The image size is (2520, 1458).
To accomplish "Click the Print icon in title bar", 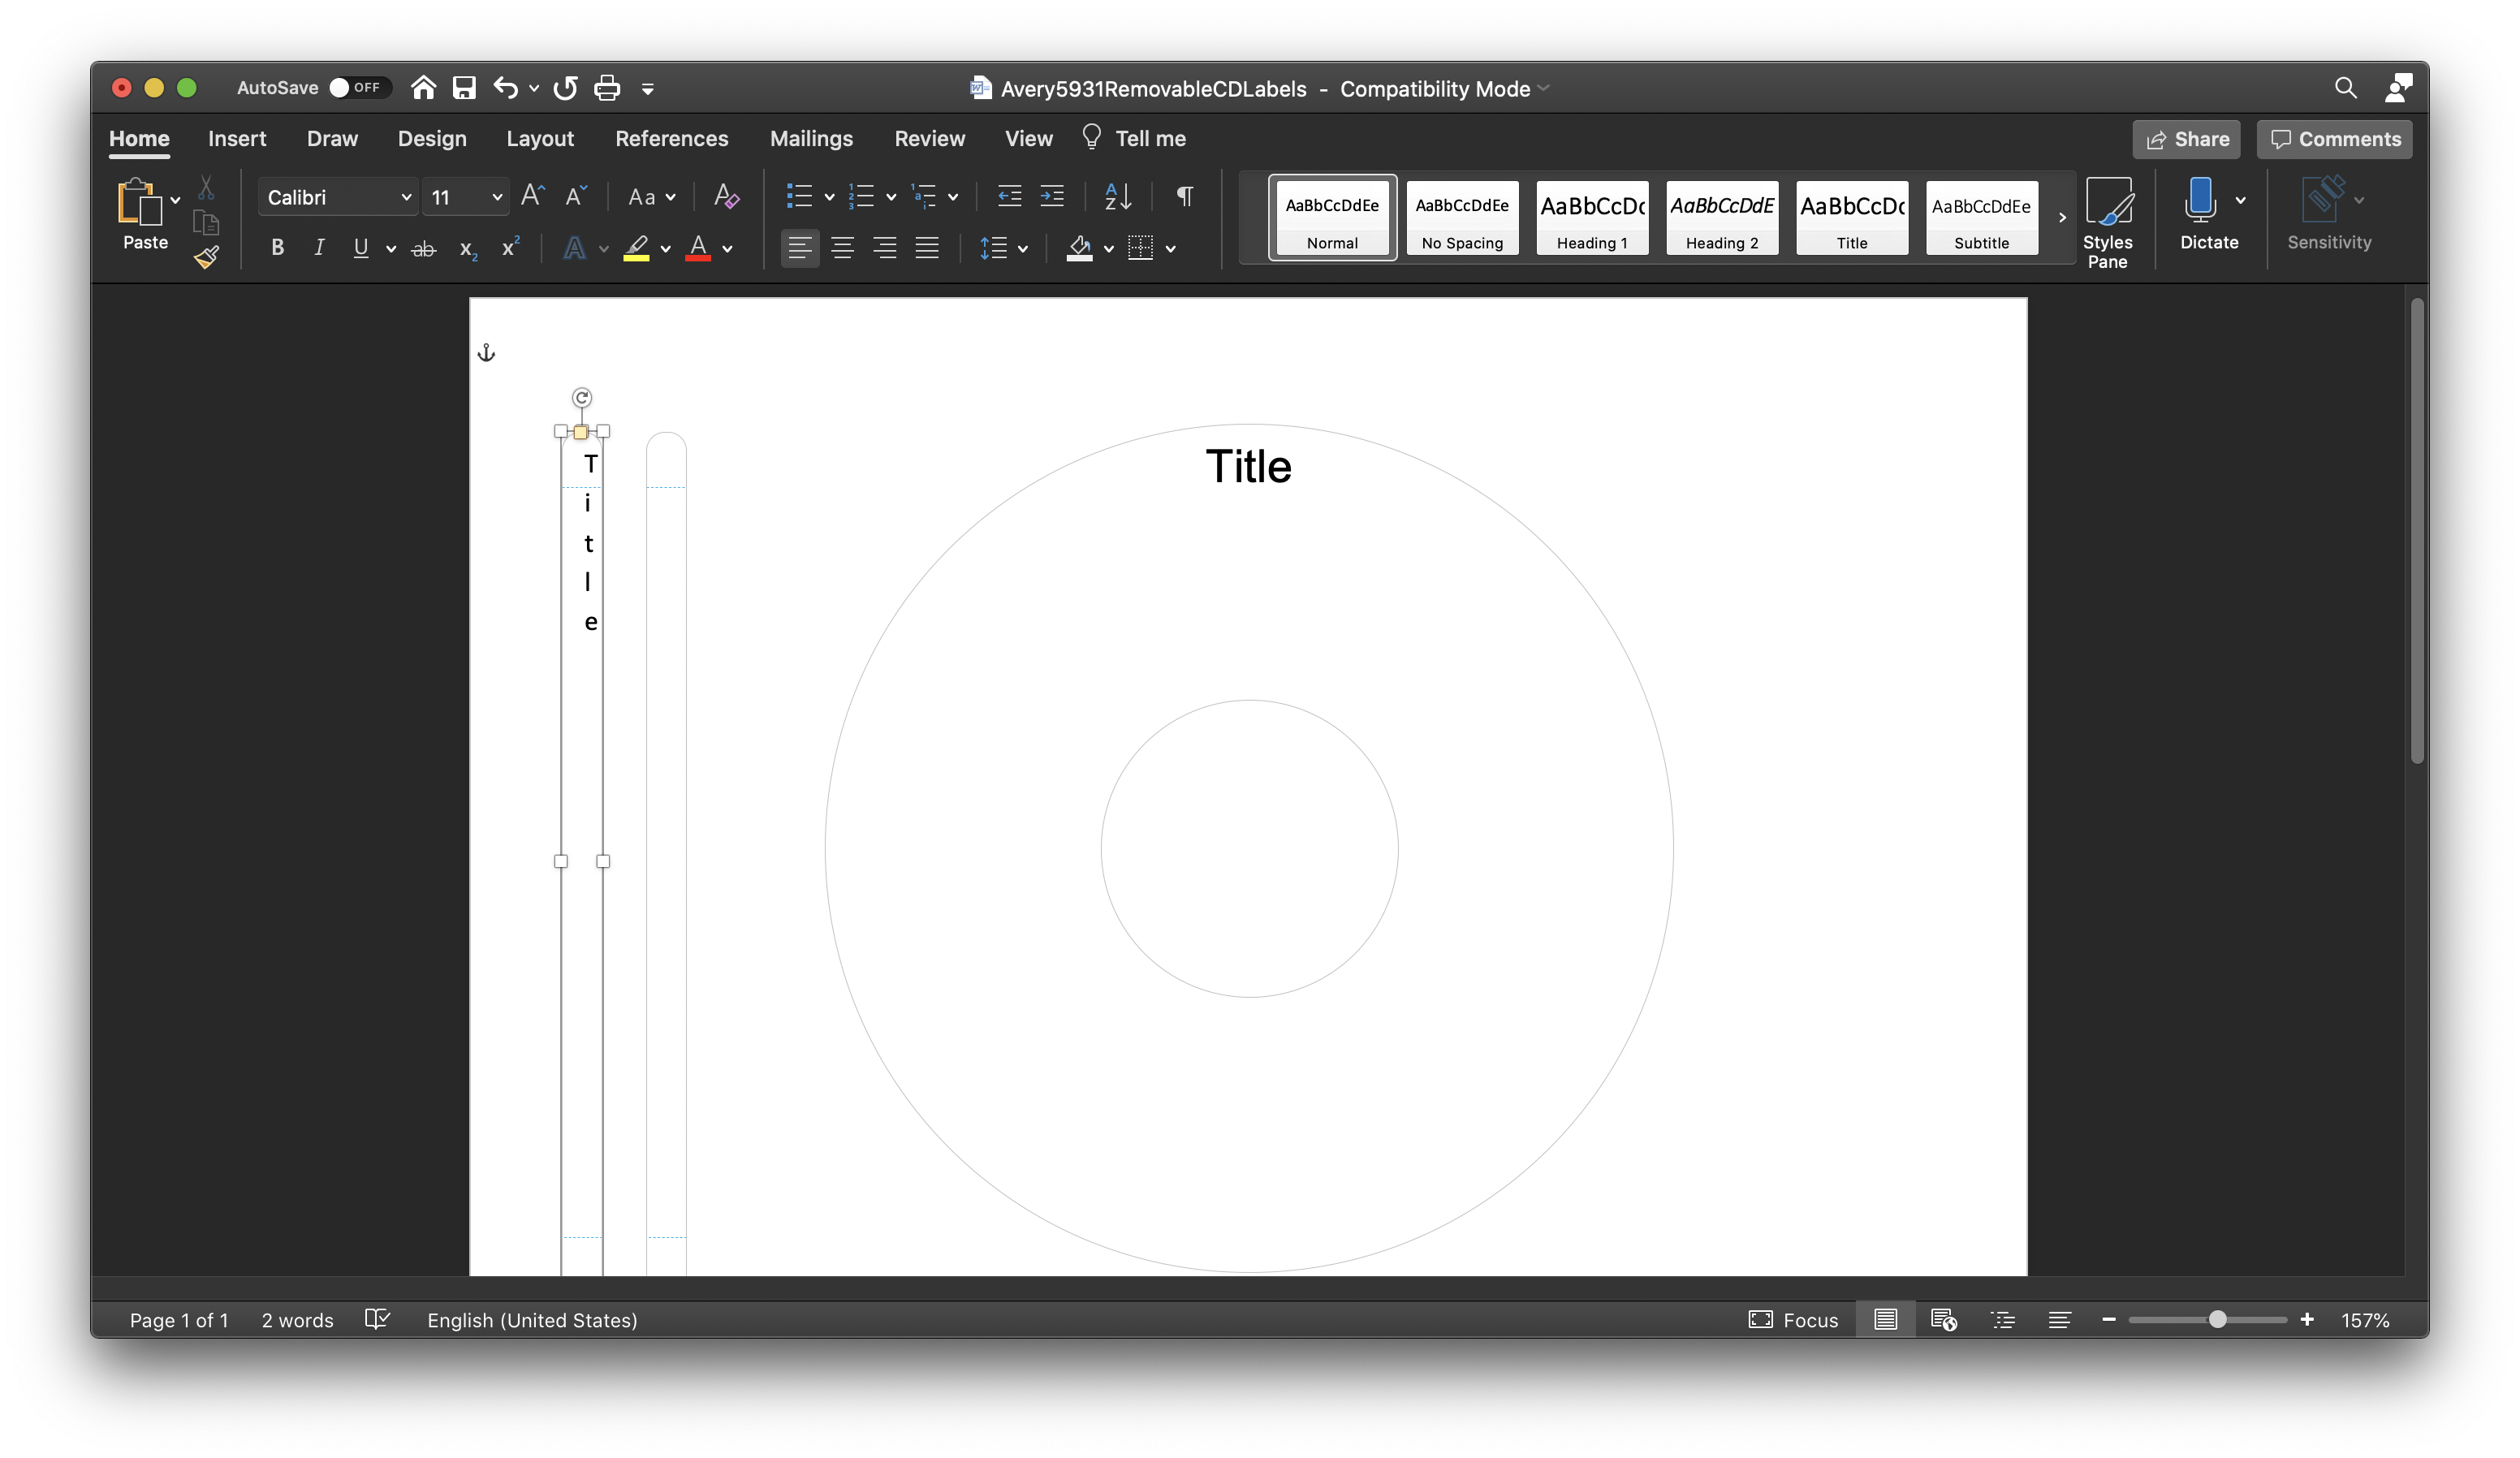I will pos(607,88).
